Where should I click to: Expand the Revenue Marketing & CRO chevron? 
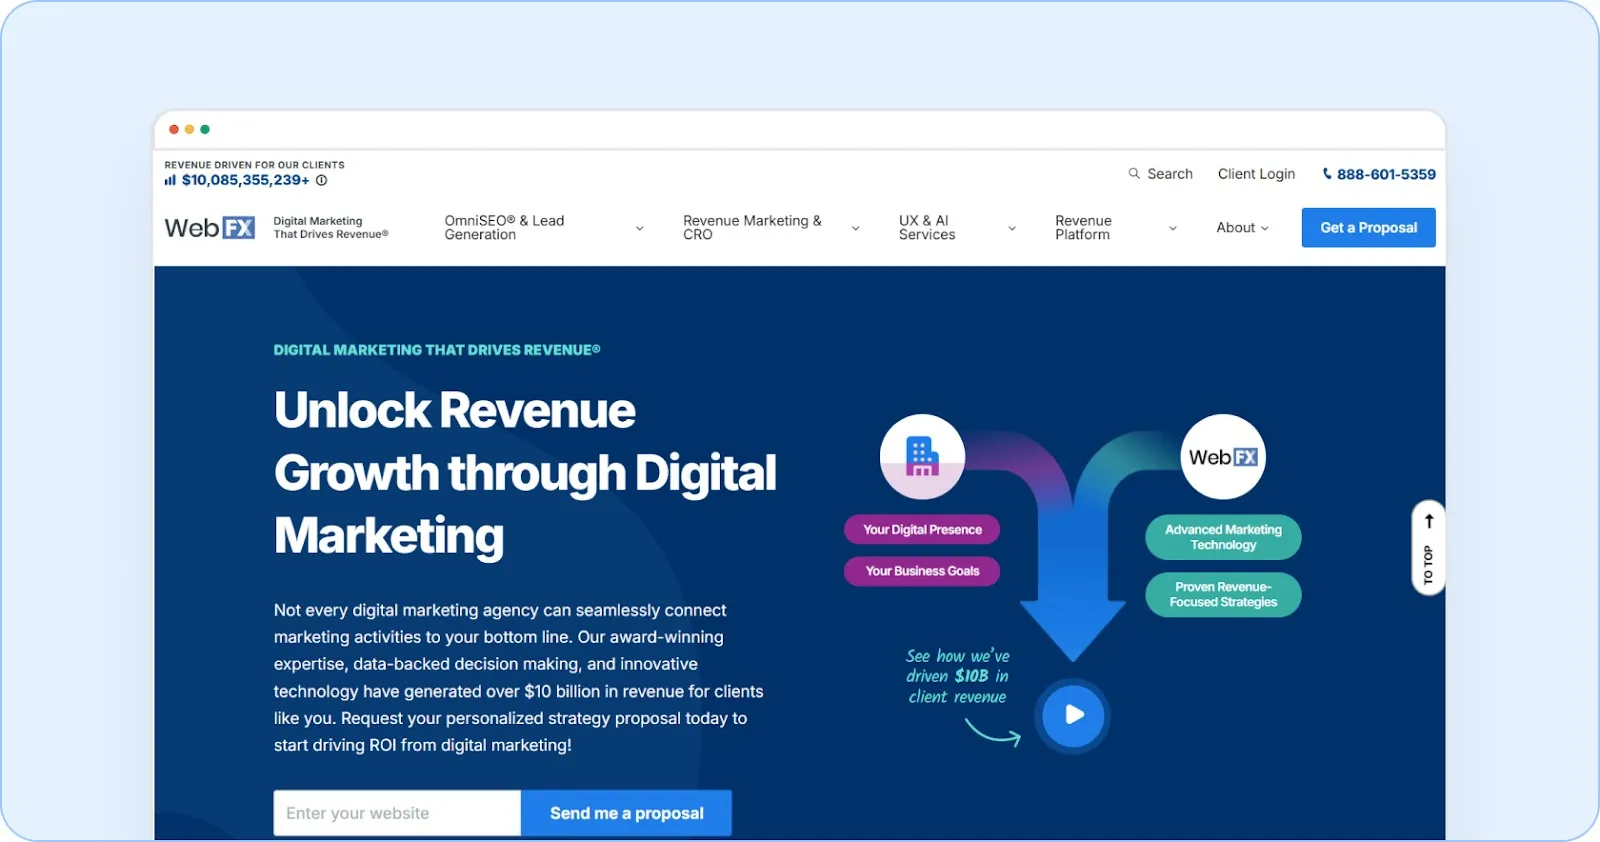855,229
